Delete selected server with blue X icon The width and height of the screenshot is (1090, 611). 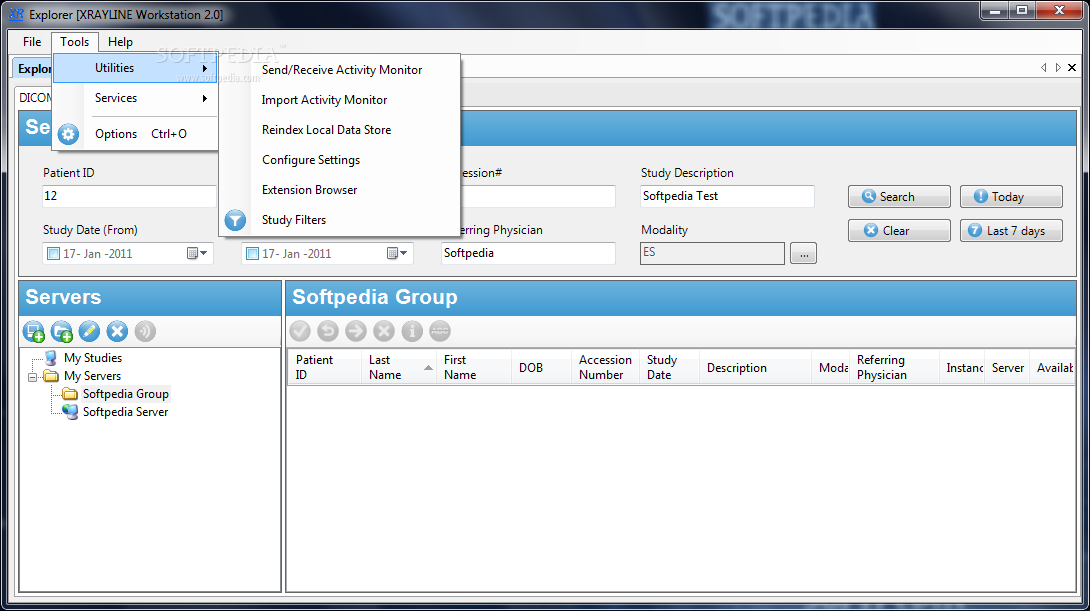point(117,332)
